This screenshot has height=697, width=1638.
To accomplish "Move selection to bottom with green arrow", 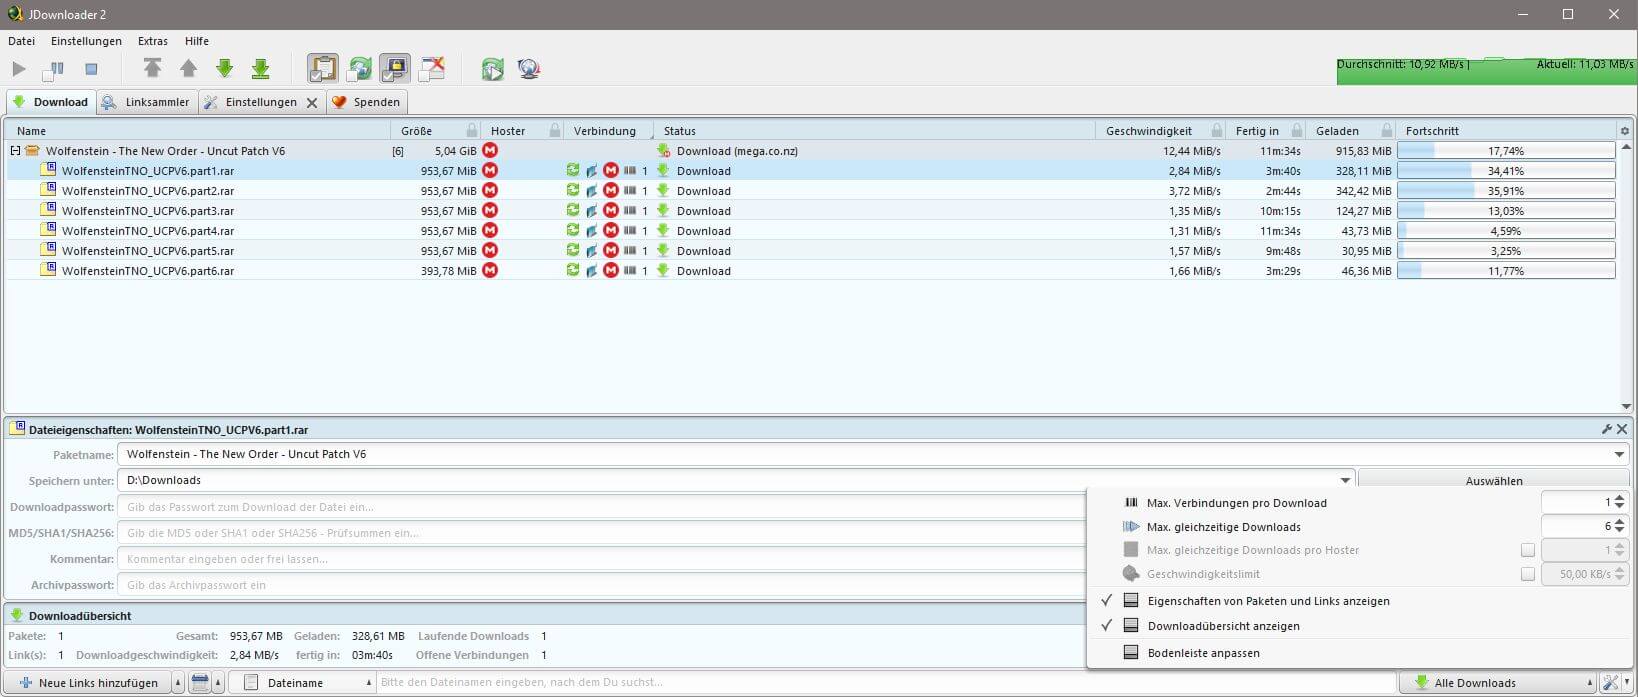I will 260,68.
